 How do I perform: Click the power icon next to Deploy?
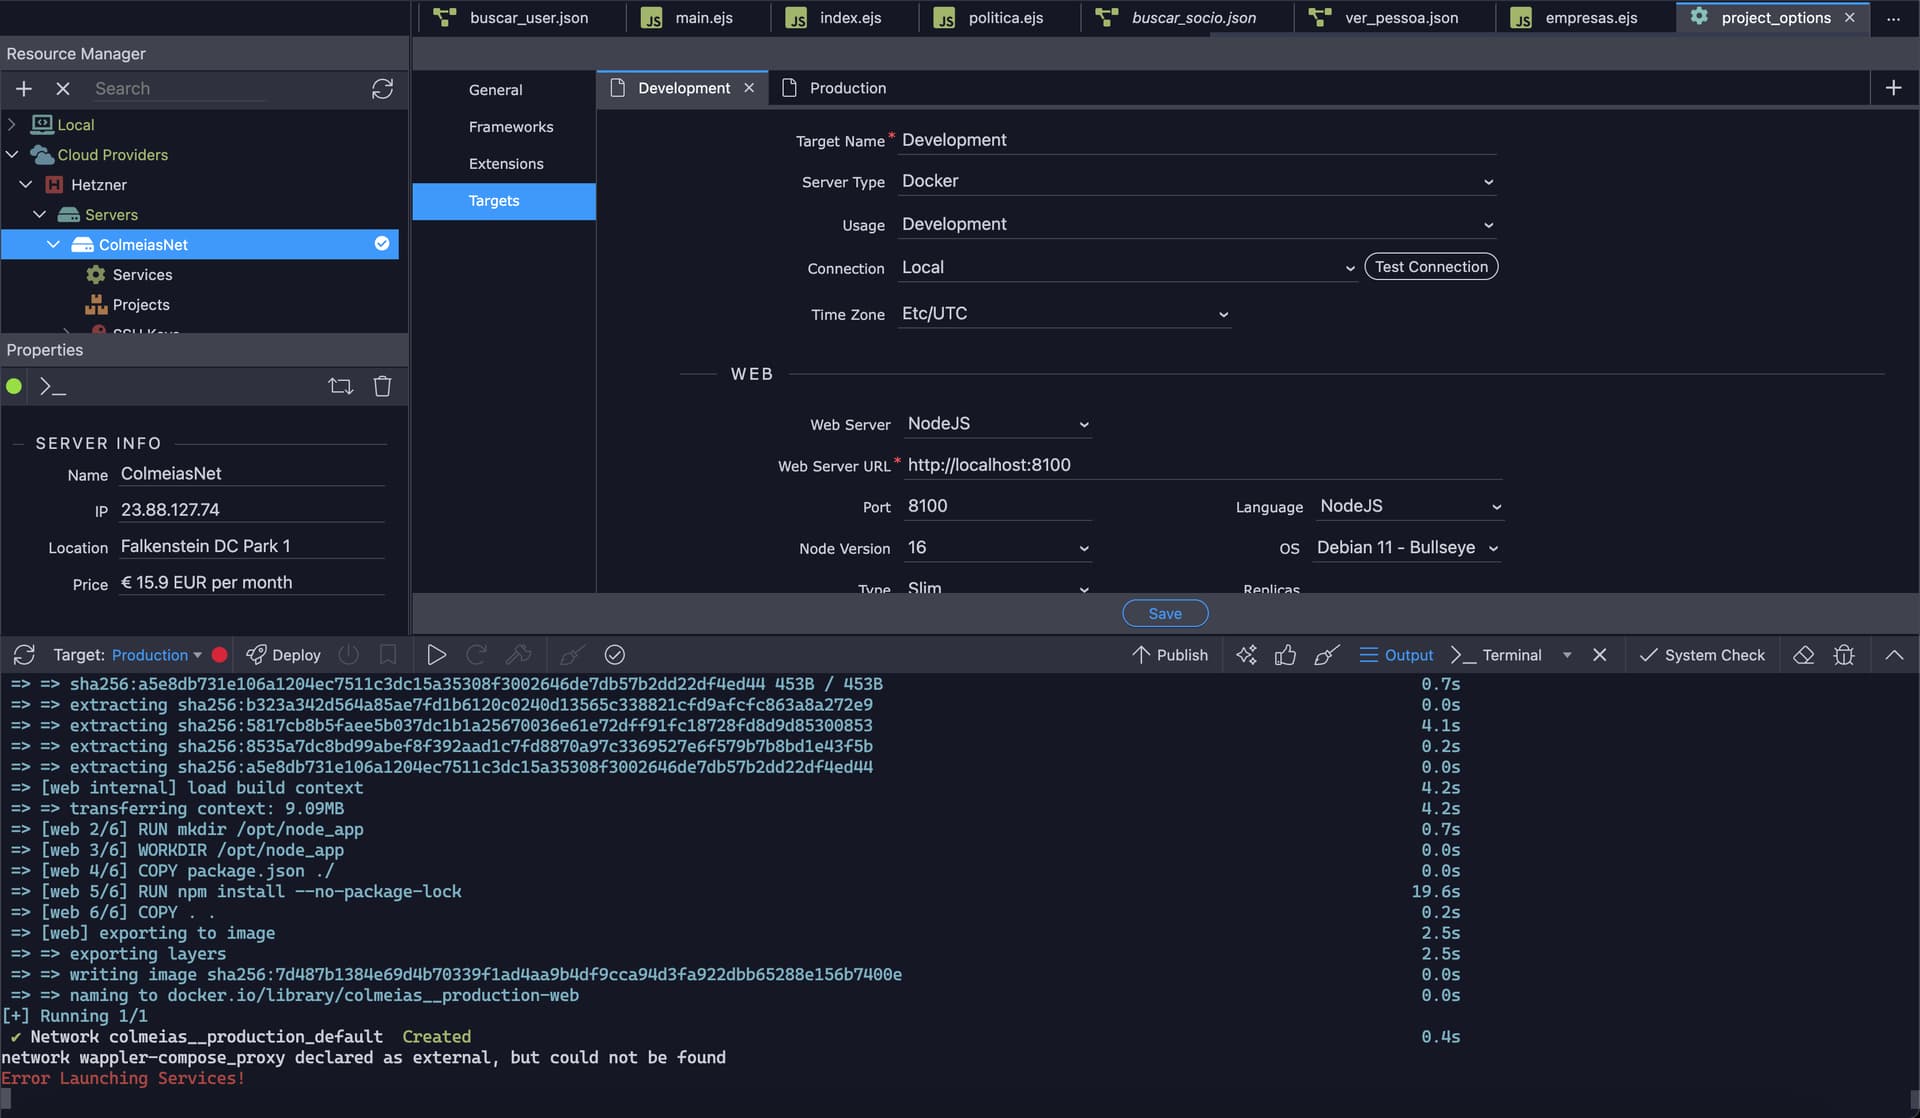348,655
